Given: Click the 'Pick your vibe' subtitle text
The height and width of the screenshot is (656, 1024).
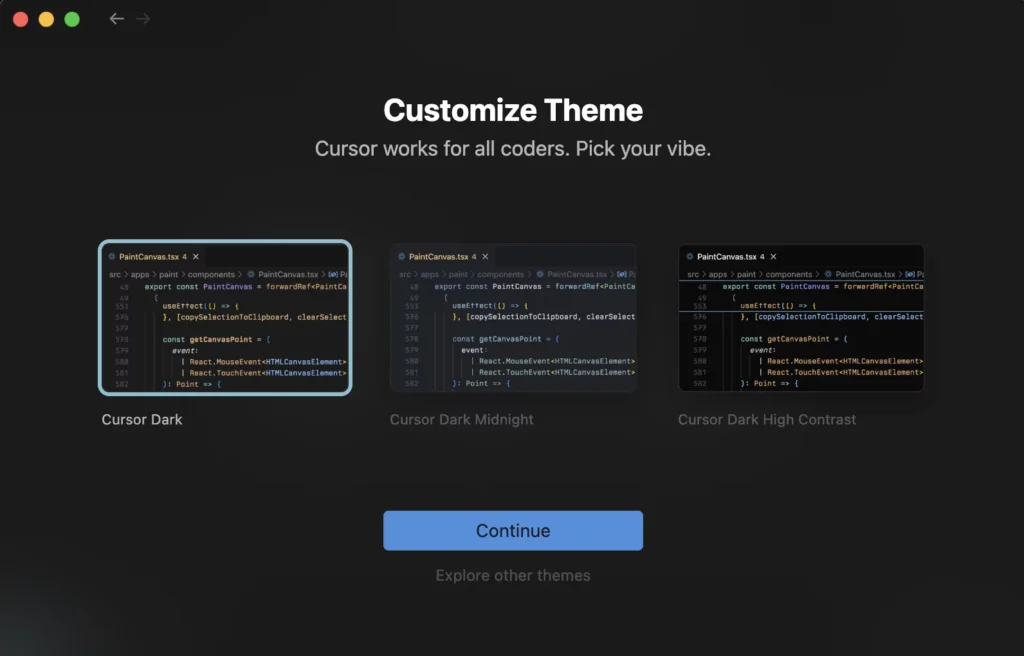Looking at the screenshot, I should coord(643,149).
